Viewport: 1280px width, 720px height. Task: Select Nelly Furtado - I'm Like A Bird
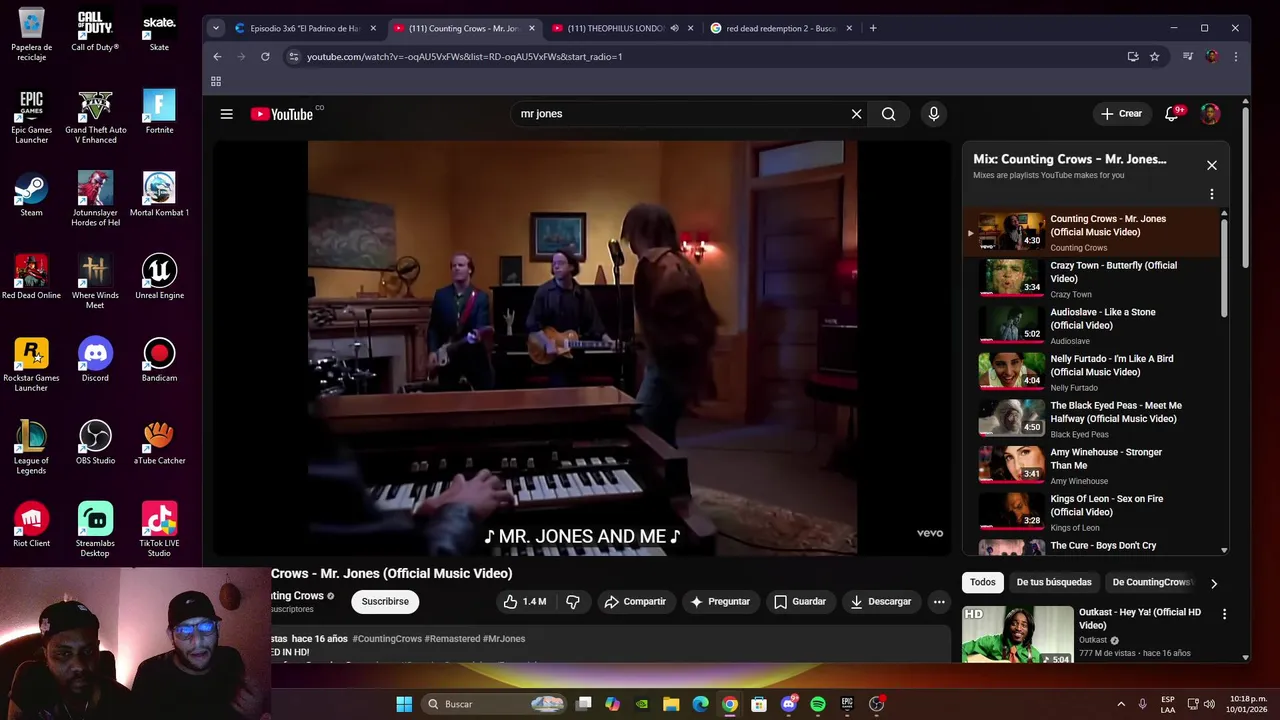tap(1094, 372)
